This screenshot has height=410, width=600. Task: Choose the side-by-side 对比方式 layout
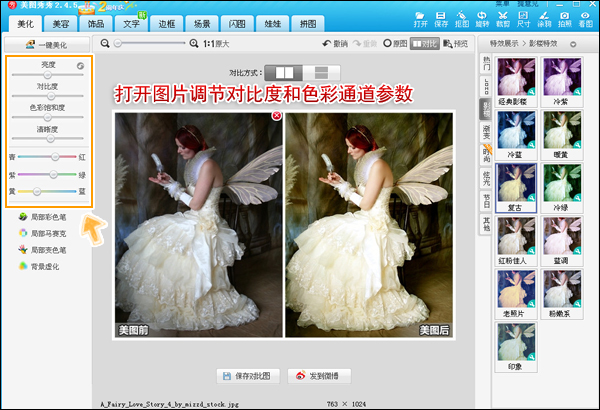tap(288, 72)
